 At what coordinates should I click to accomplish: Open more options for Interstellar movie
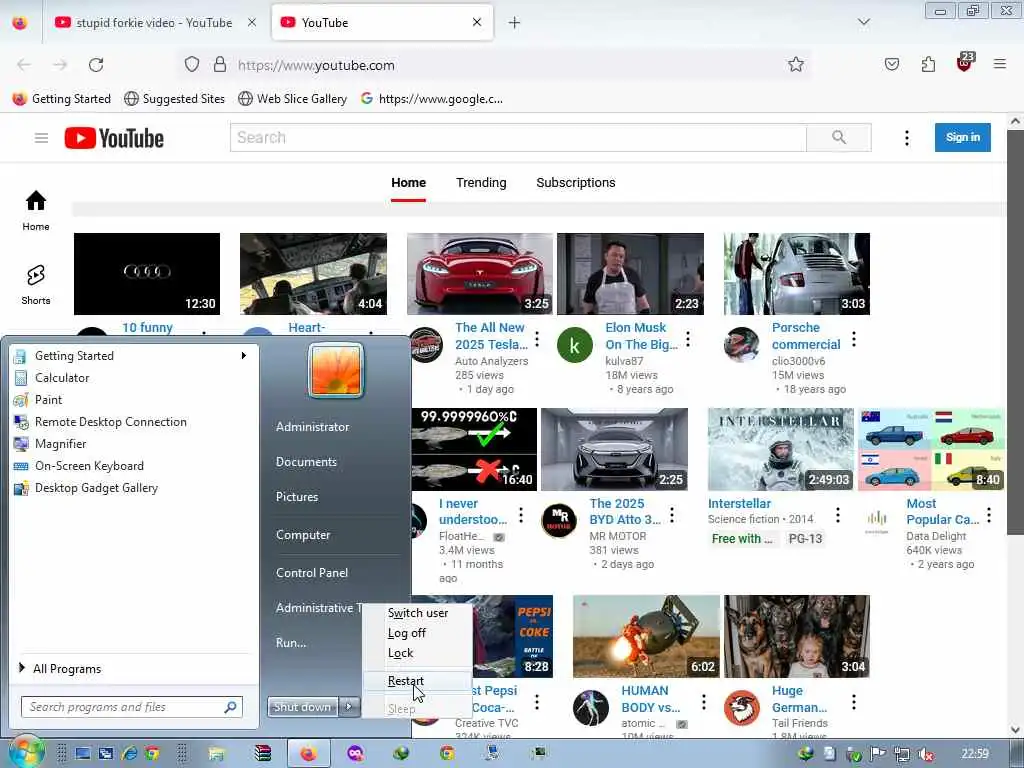tap(838, 515)
